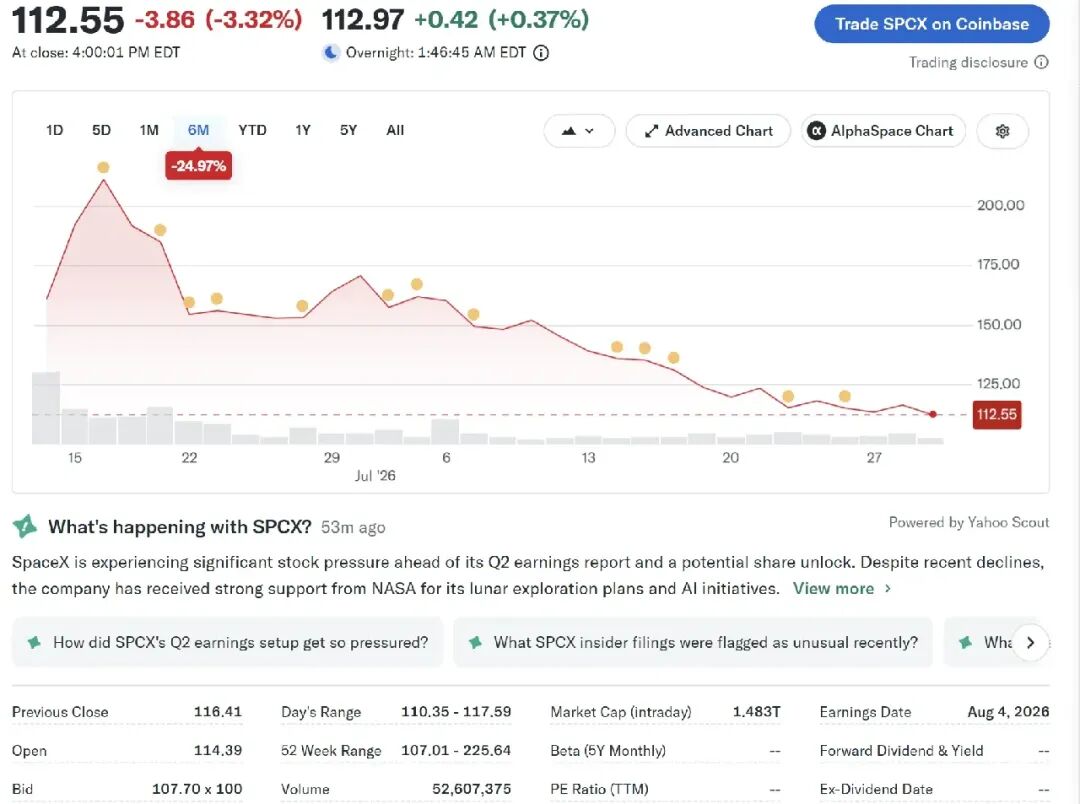Choose the All time range
The image size is (1080, 804).
[x=395, y=130]
